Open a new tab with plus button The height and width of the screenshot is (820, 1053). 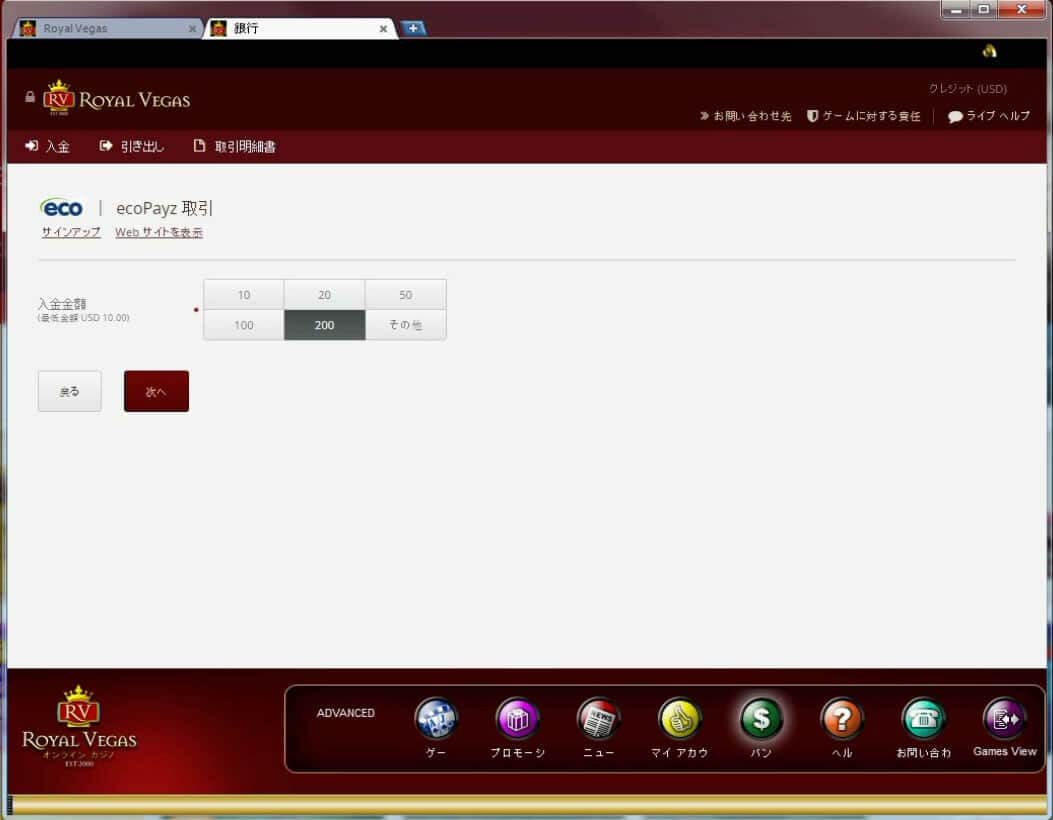tap(412, 28)
